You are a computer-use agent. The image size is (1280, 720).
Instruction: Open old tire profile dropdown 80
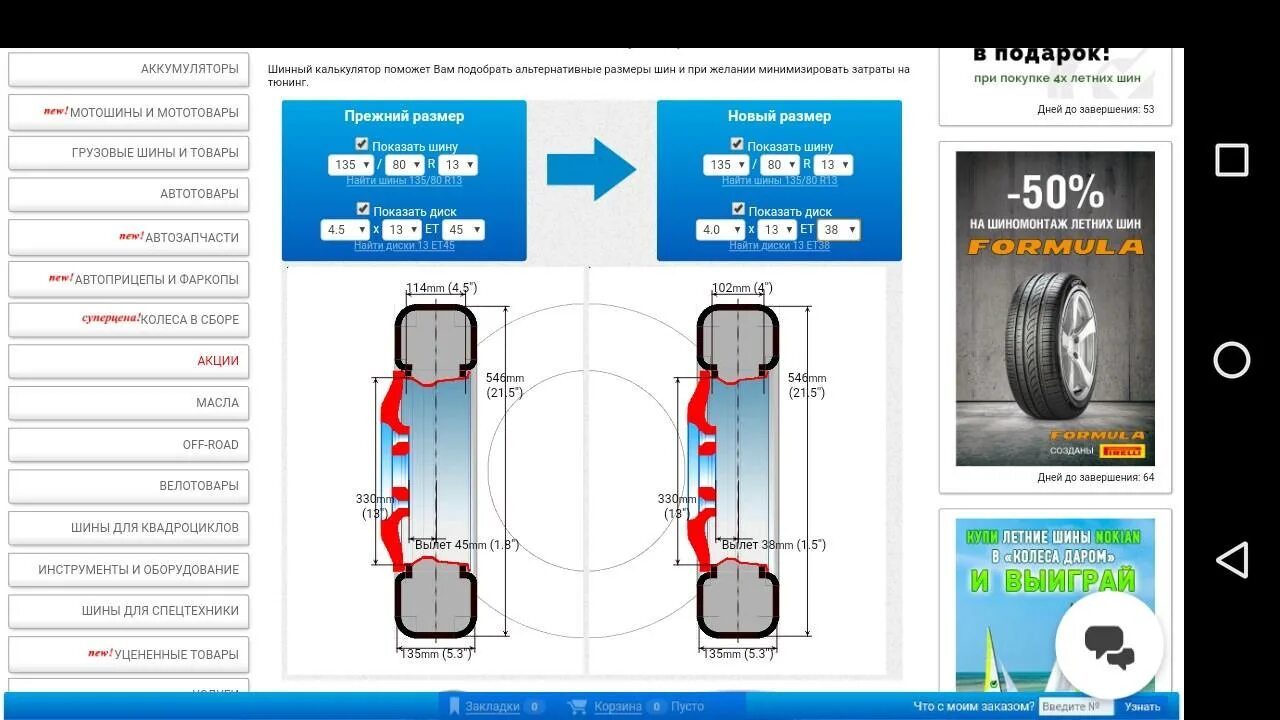[x=404, y=165]
